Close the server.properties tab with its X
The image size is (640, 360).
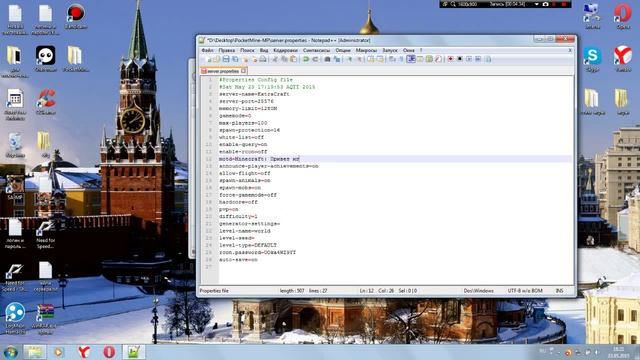[x=244, y=71]
